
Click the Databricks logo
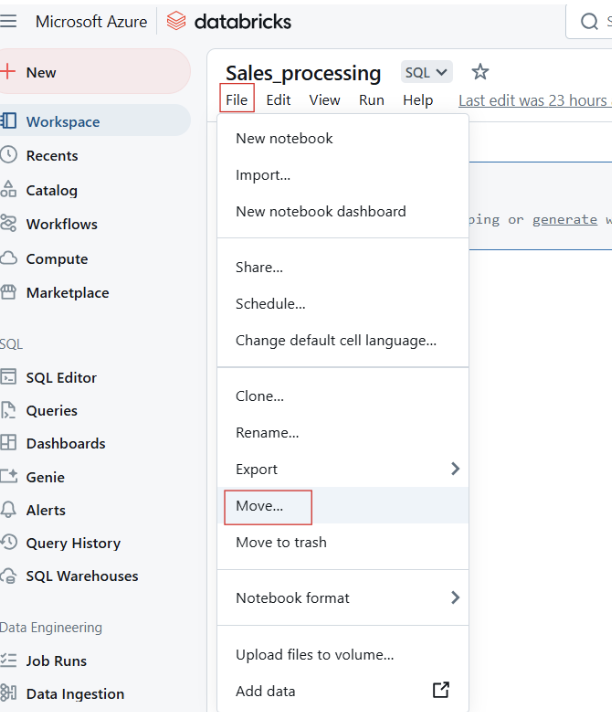click(x=229, y=21)
